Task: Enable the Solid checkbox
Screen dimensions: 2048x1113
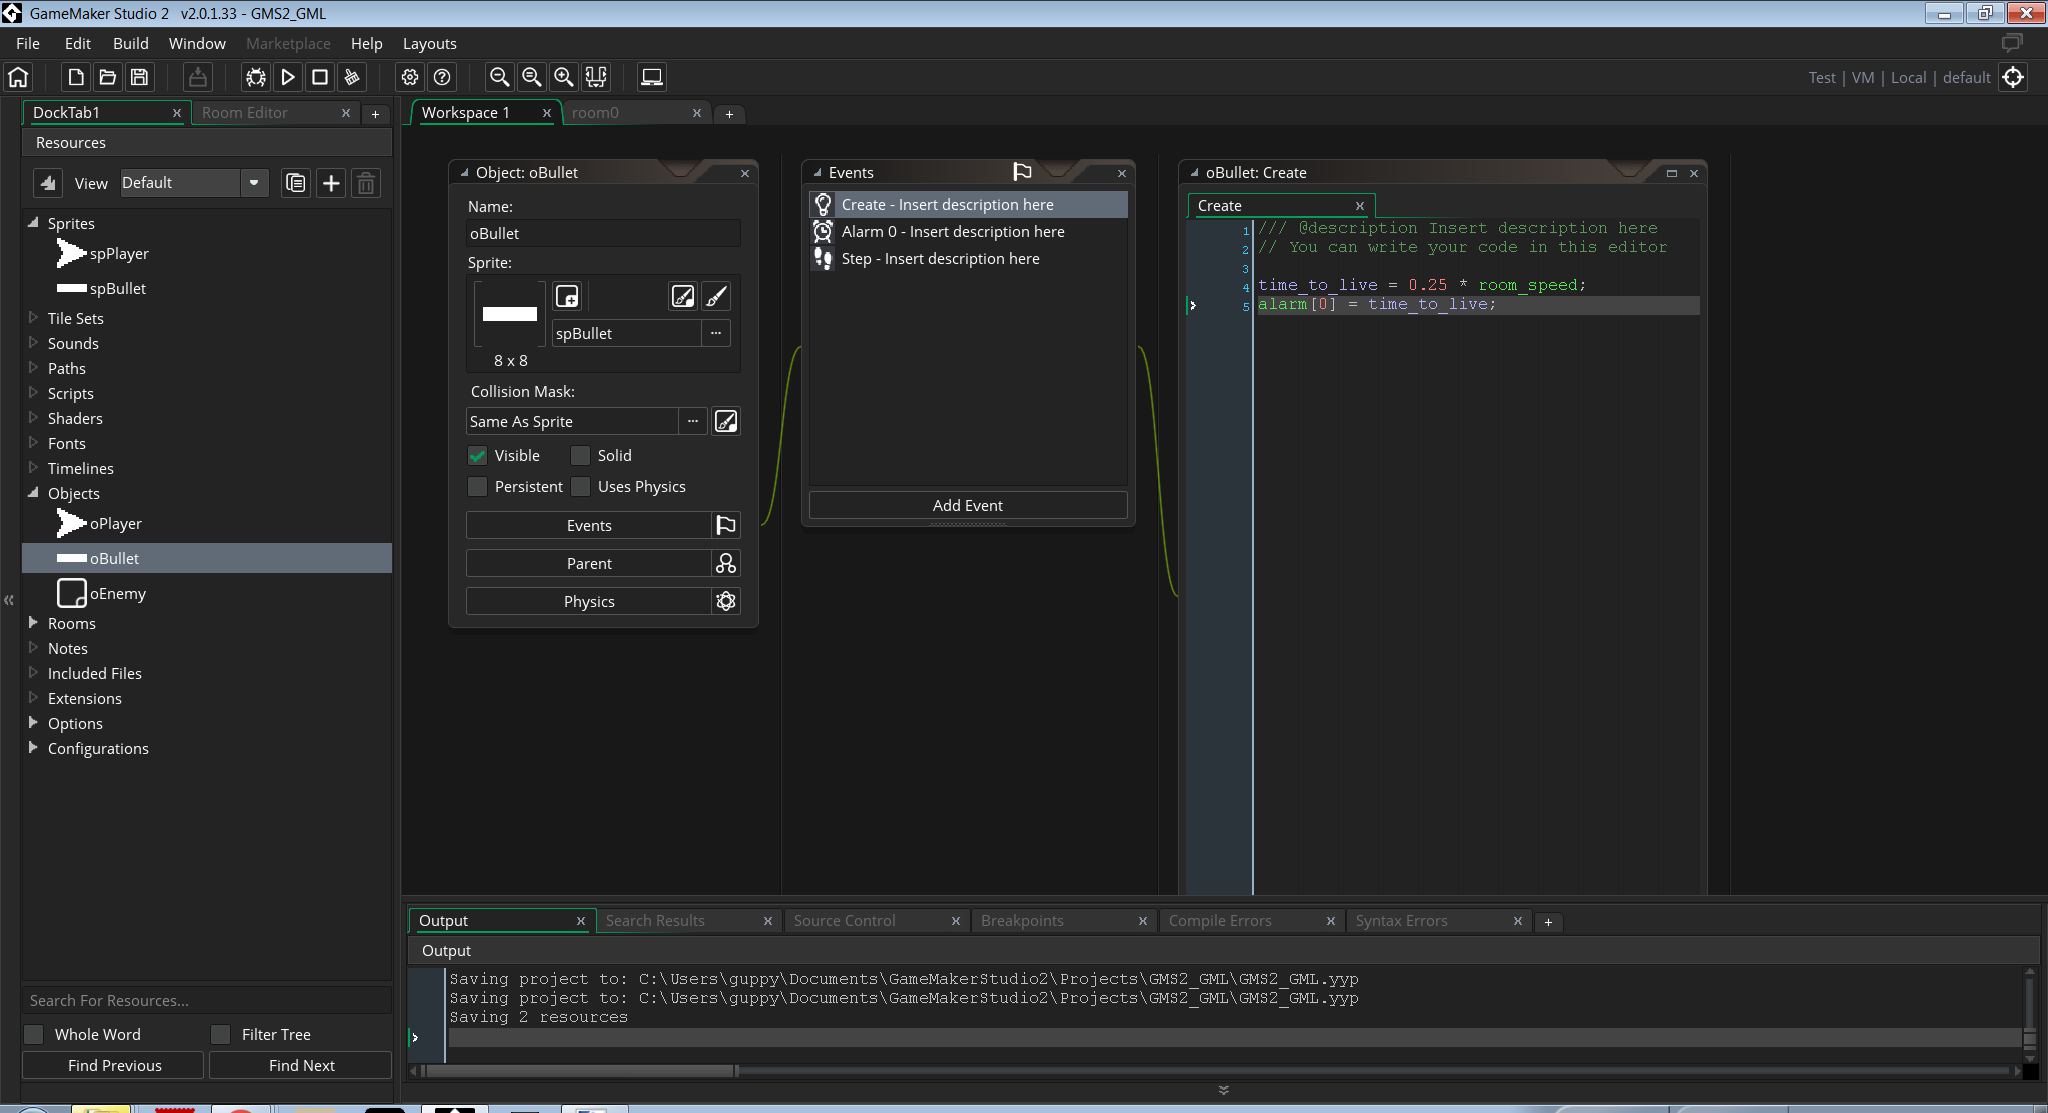Action: 580,455
